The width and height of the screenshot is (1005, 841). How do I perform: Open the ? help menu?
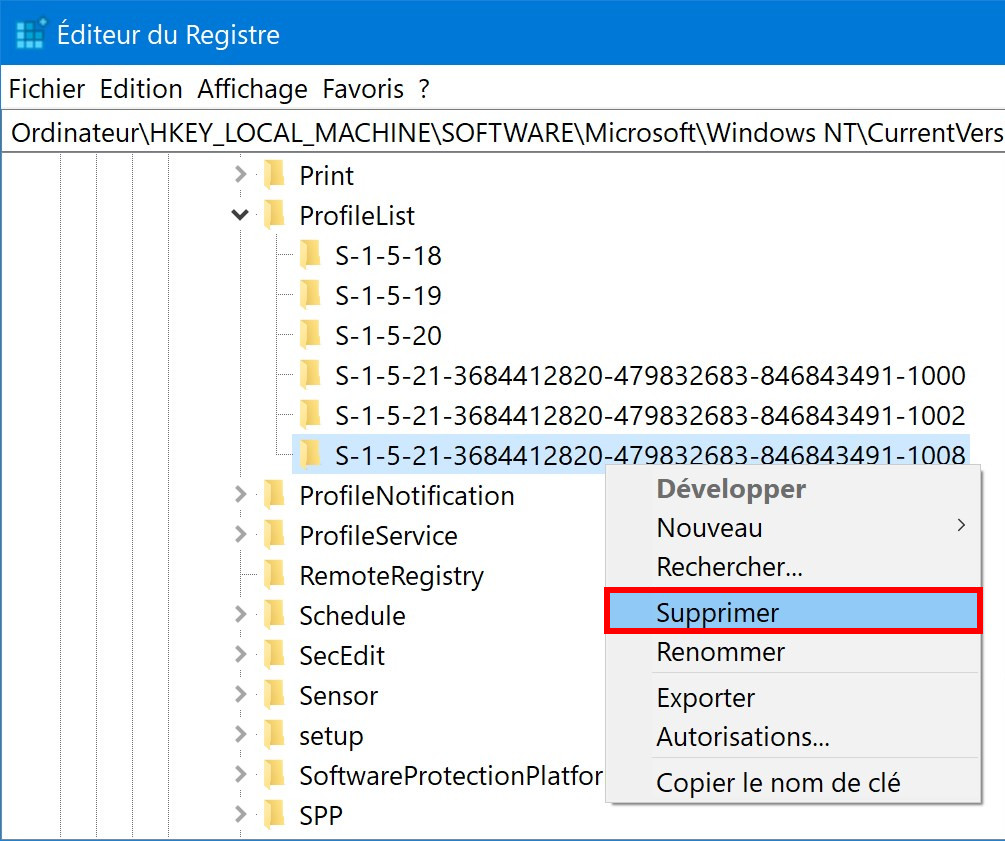(424, 89)
